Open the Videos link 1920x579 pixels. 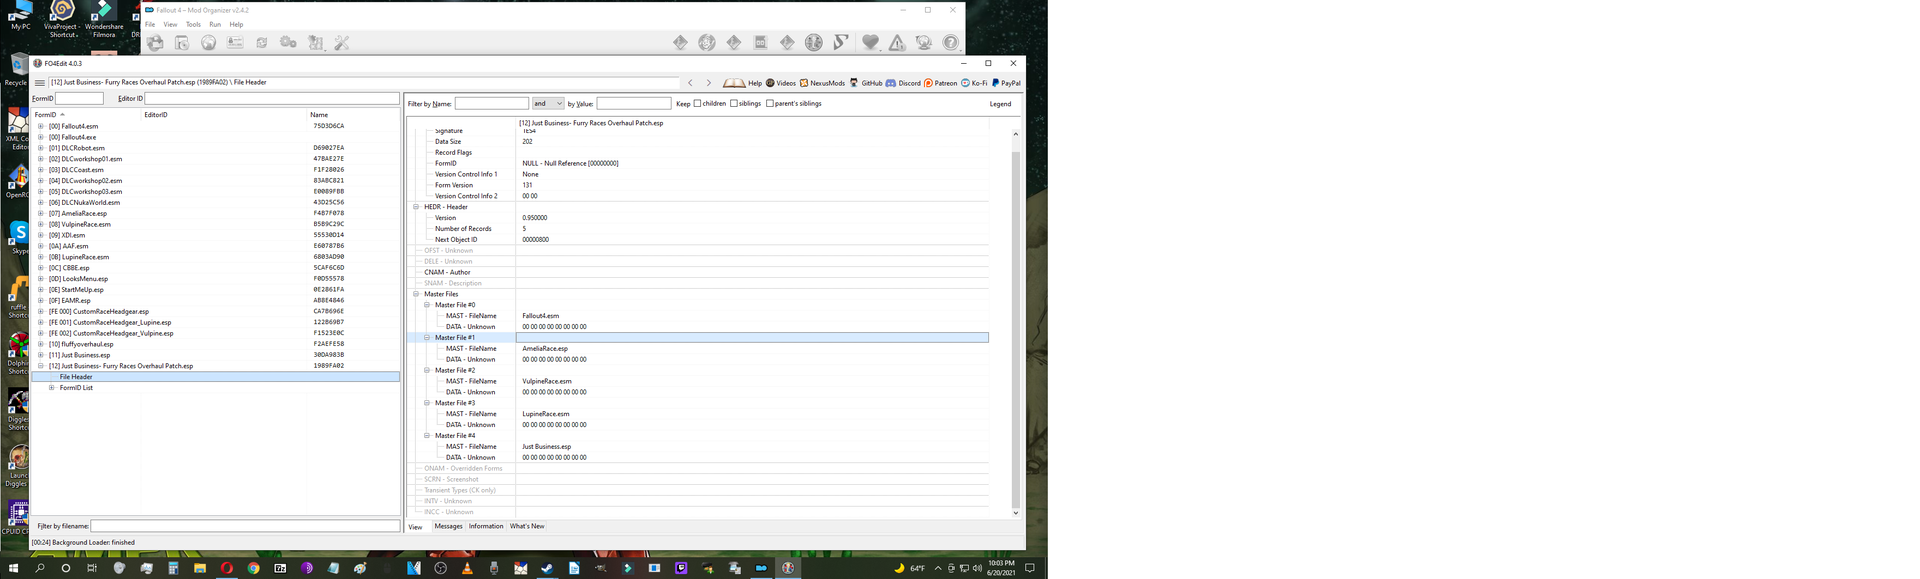[x=781, y=83]
